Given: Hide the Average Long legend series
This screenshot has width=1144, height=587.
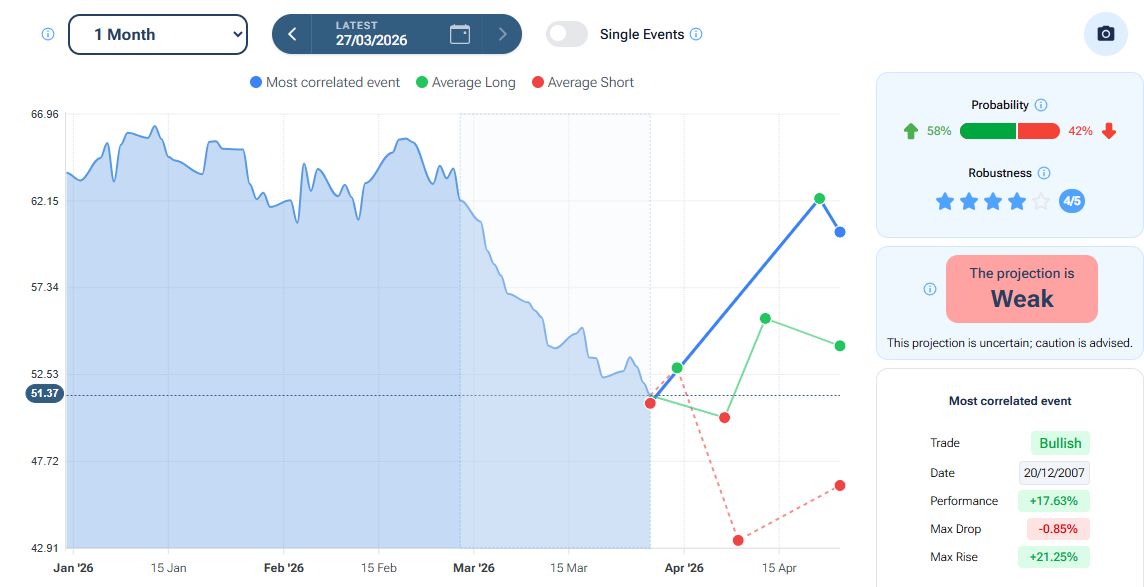Looking at the screenshot, I should coord(465,82).
